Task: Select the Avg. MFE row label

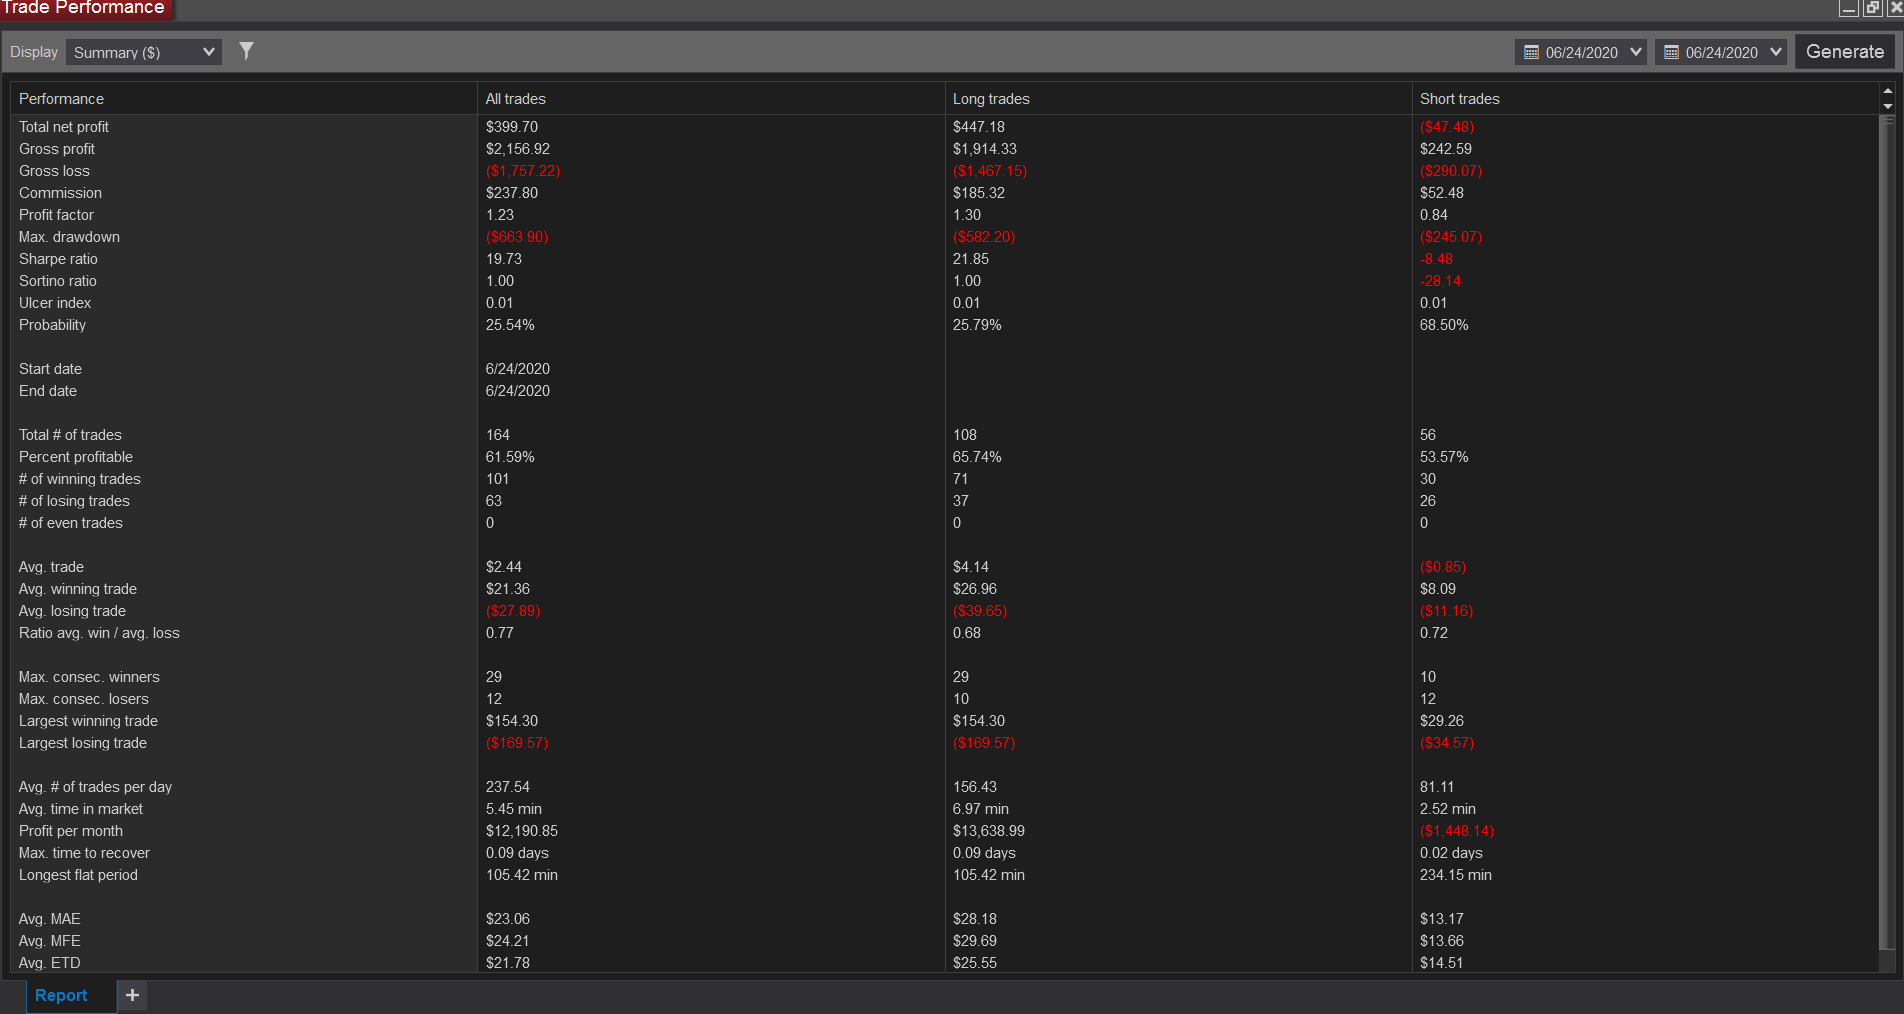Action: [x=50, y=941]
